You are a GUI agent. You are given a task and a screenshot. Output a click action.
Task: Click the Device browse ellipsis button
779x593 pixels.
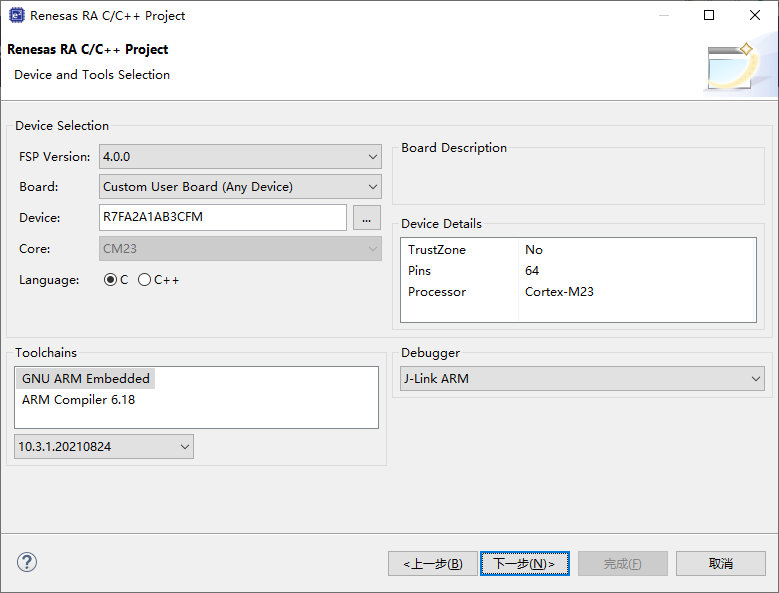pyautogui.click(x=367, y=218)
